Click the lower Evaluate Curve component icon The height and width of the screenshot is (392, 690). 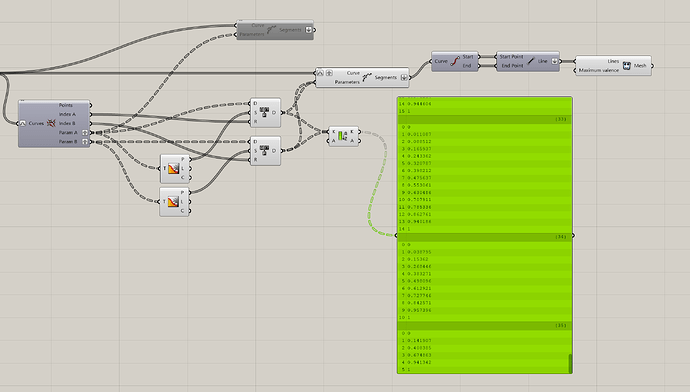click(173, 201)
